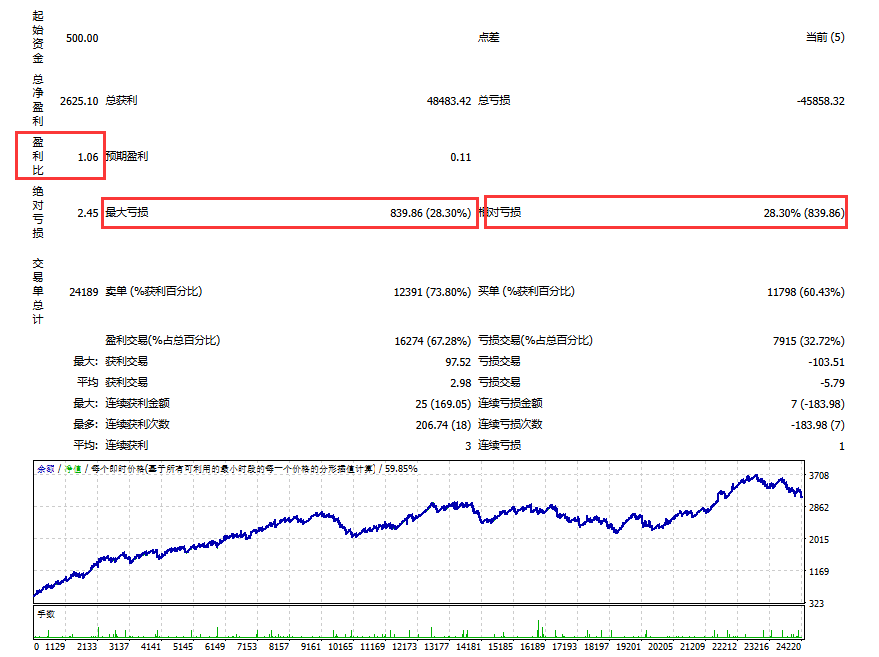Click average loss trade value -5.79

(832, 383)
